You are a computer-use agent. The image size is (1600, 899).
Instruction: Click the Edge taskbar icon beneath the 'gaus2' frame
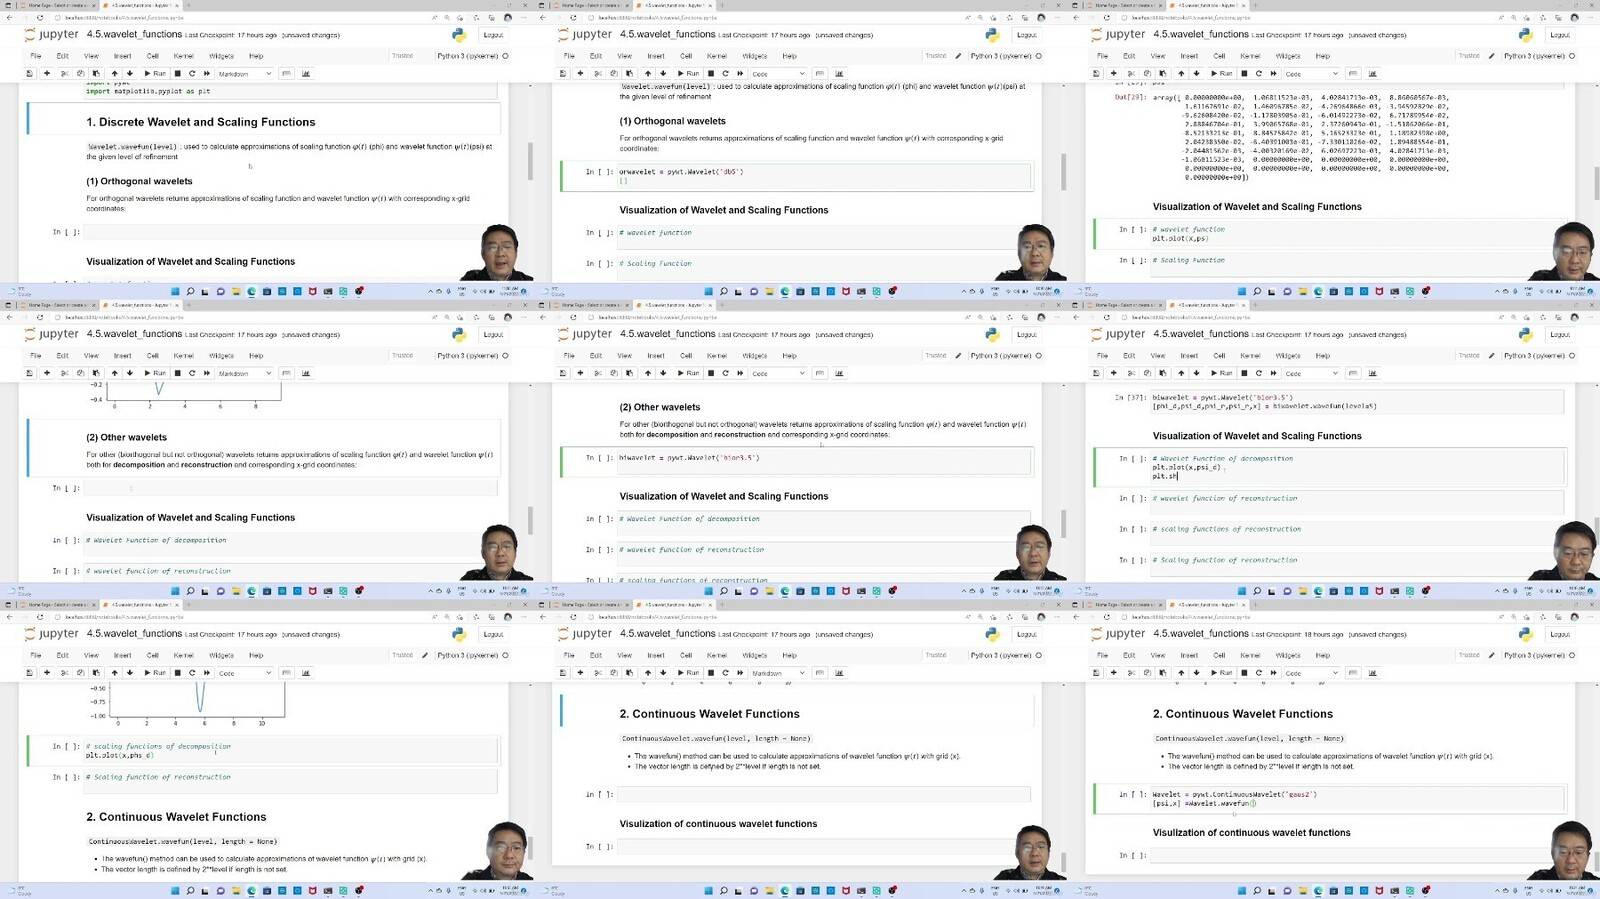[x=1318, y=891]
